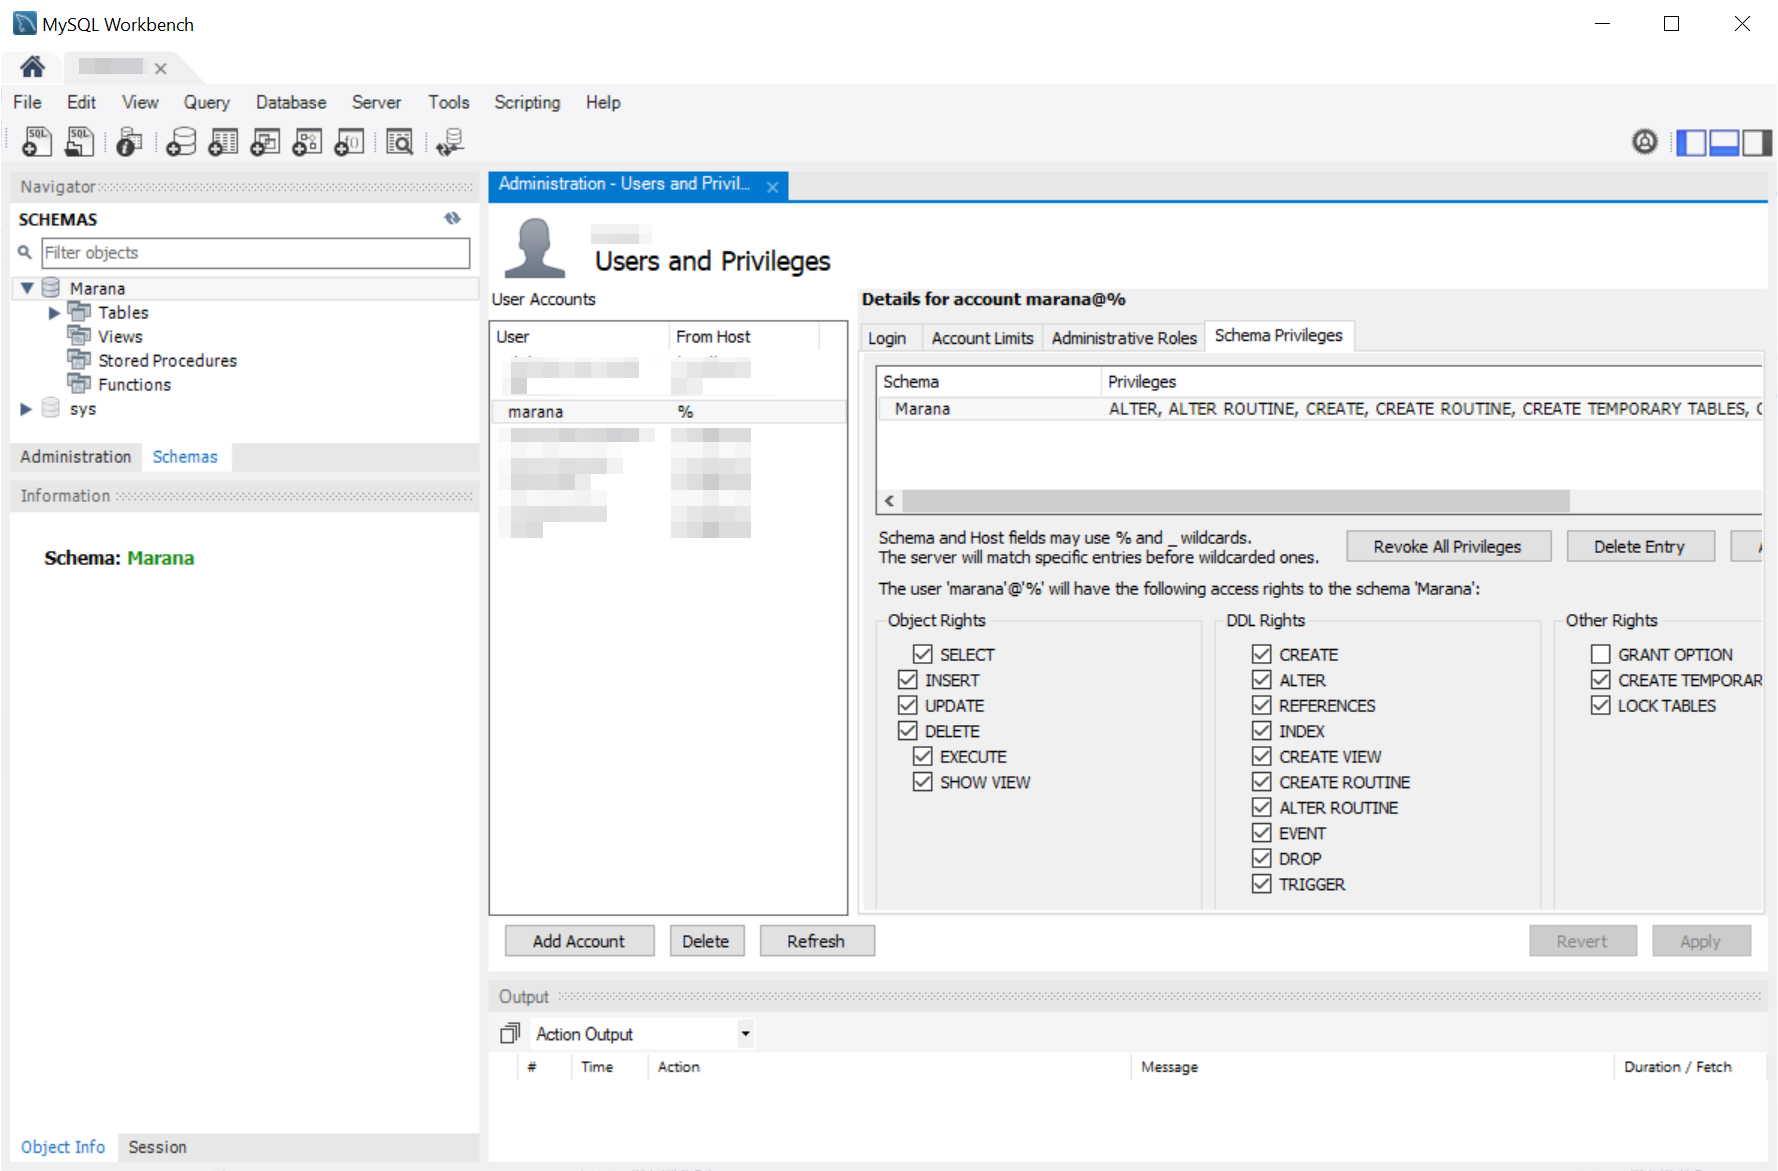This screenshot has width=1778, height=1171.
Task: Toggle the EXECUTE privilege checkbox
Action: point(922,756)
